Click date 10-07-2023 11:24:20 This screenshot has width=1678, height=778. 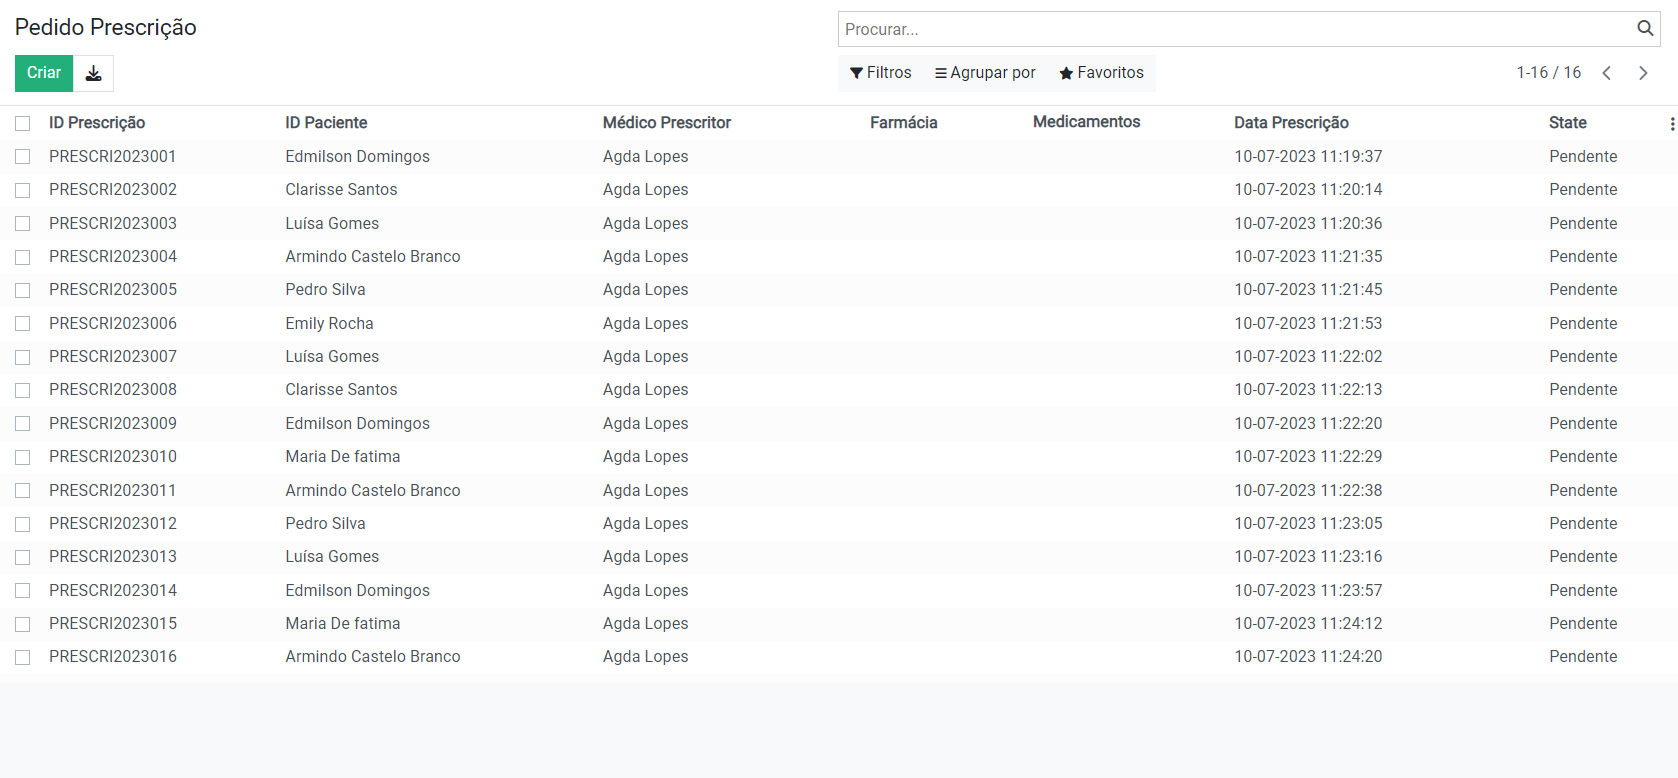point(1308,656)
